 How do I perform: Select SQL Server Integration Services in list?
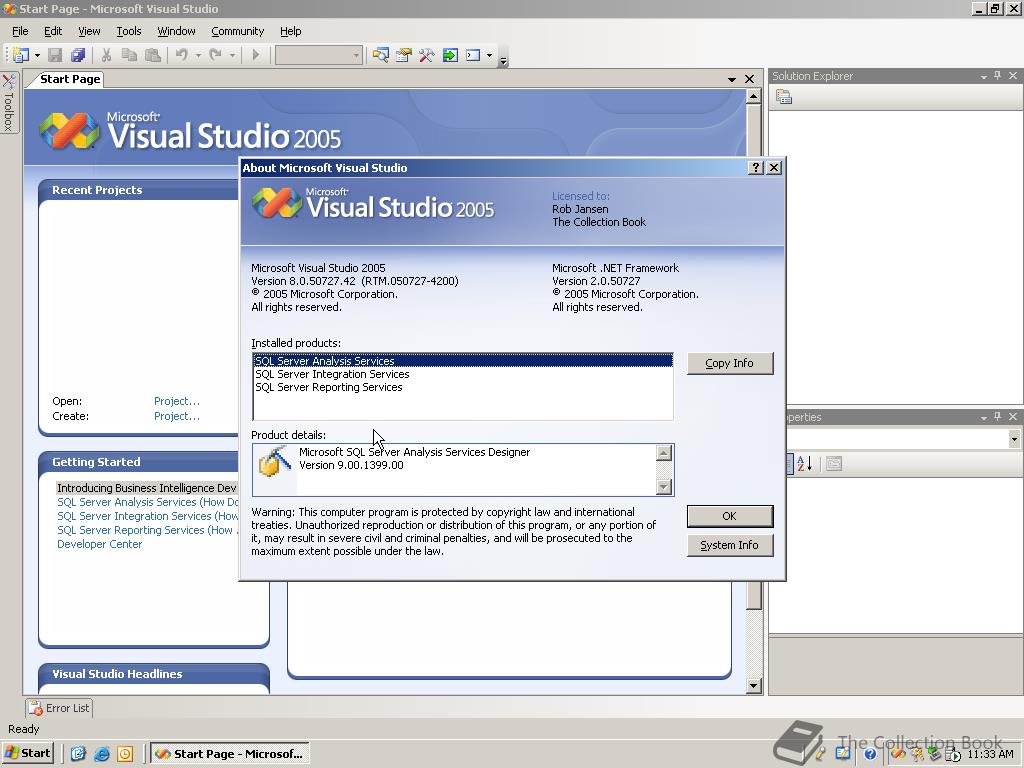click(x=463, y=374)
